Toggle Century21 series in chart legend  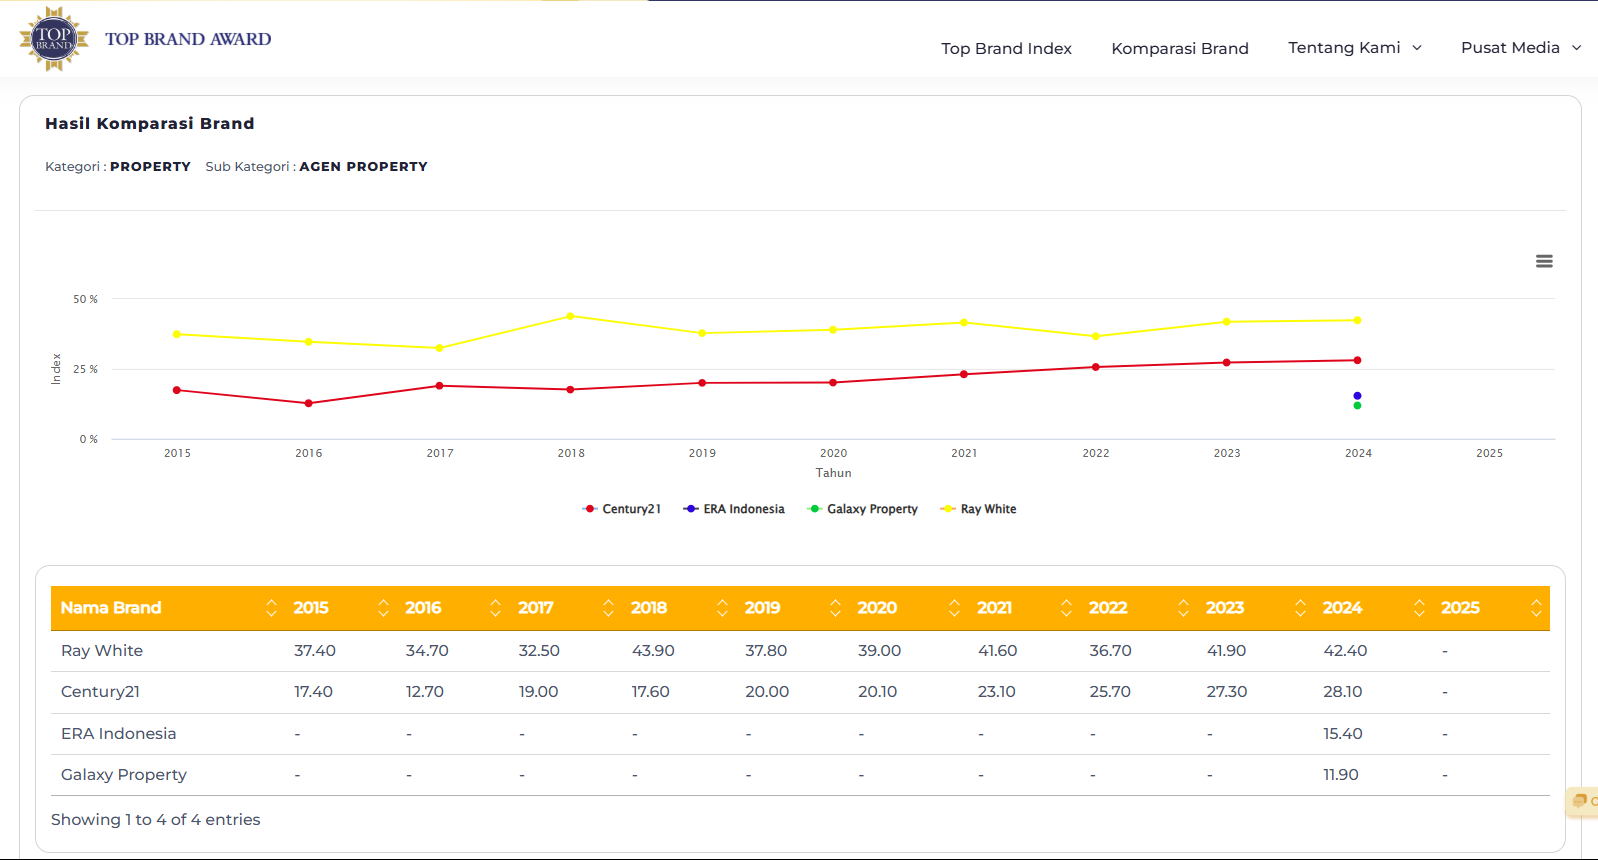[622, 509]
